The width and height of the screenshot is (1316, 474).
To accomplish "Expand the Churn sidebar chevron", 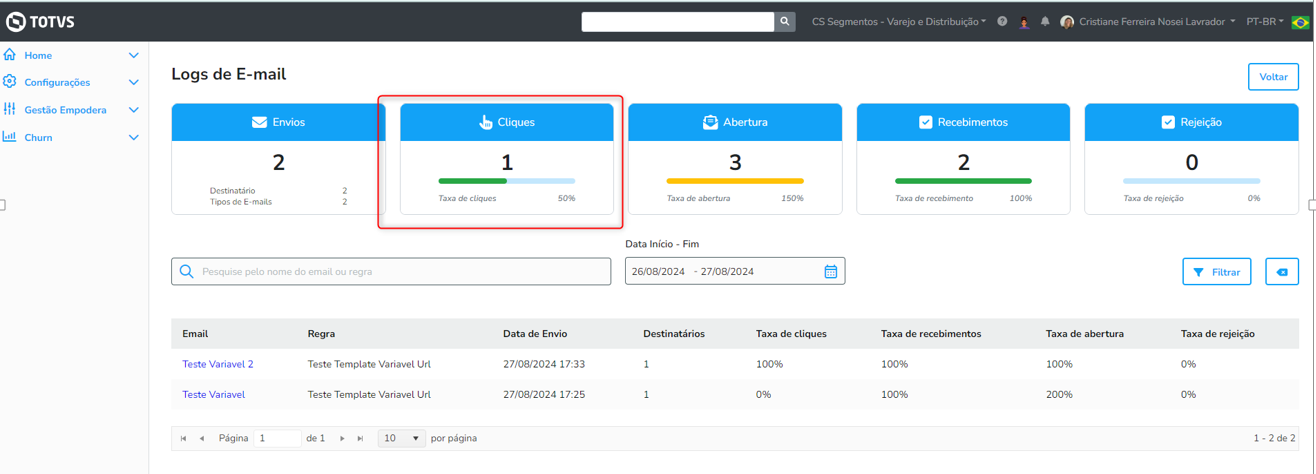I will 134,138.
